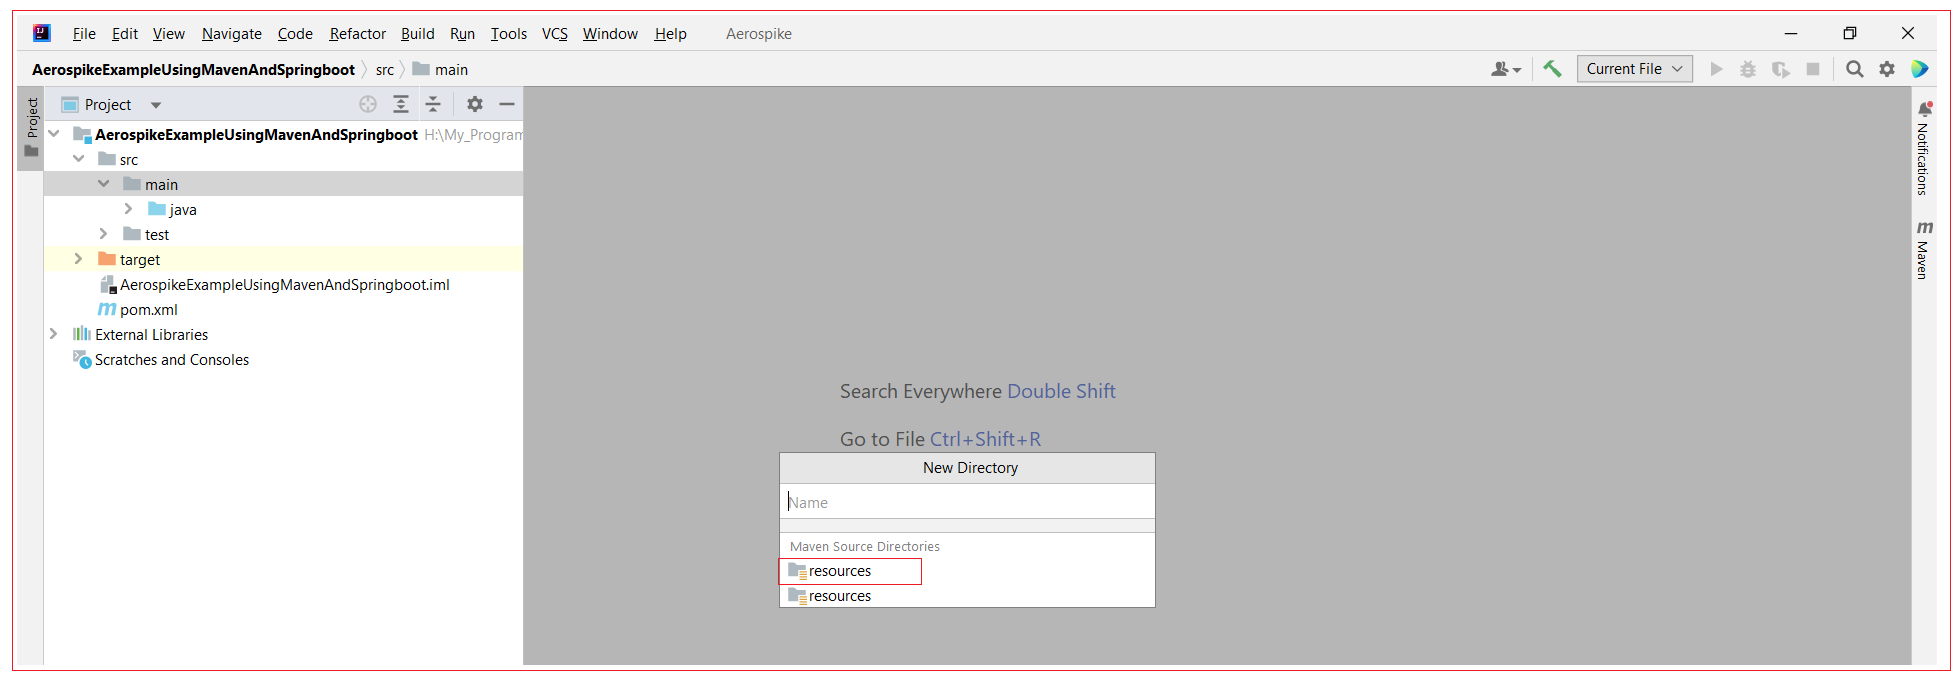Click the Aerospike title text
Viewport: 1959px width, 677px height.
click(x=759, y=34)
